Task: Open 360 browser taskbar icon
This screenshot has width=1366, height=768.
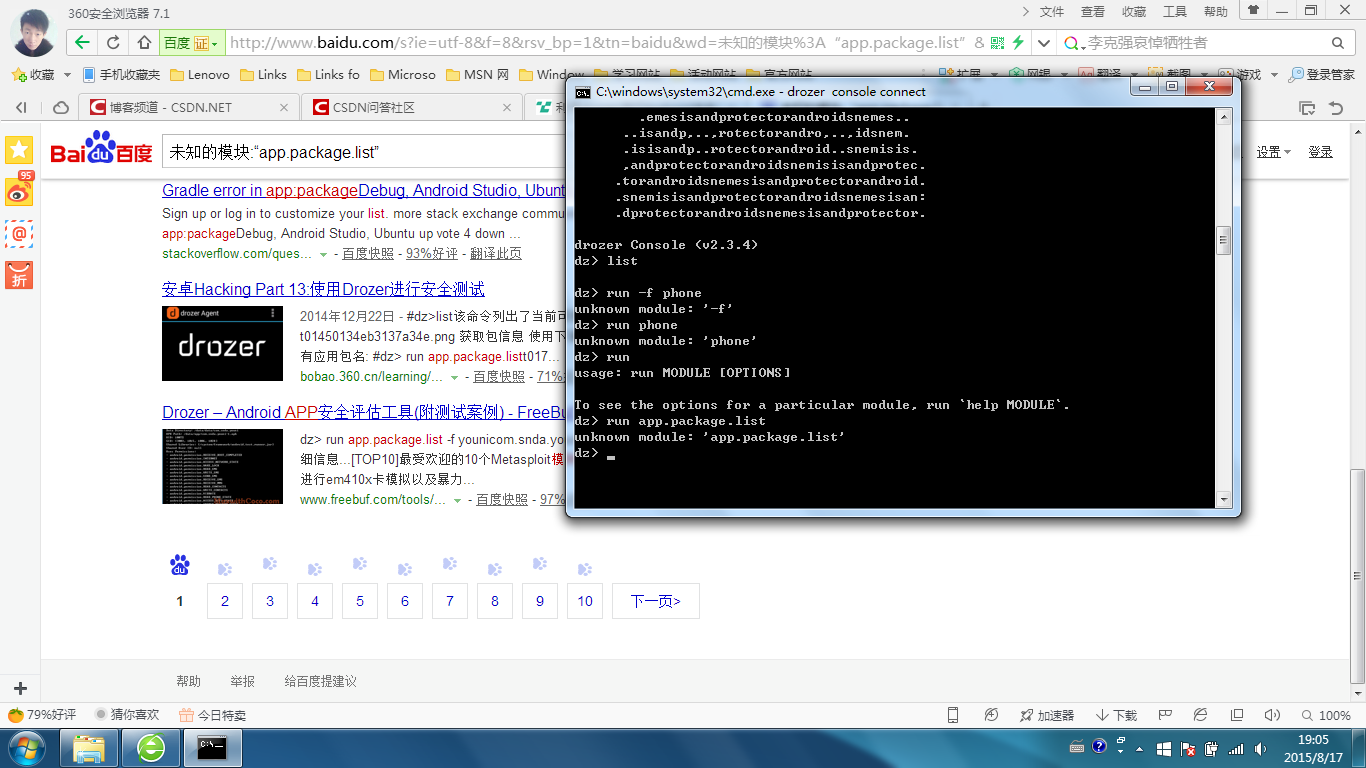Action: pos(152,748)
